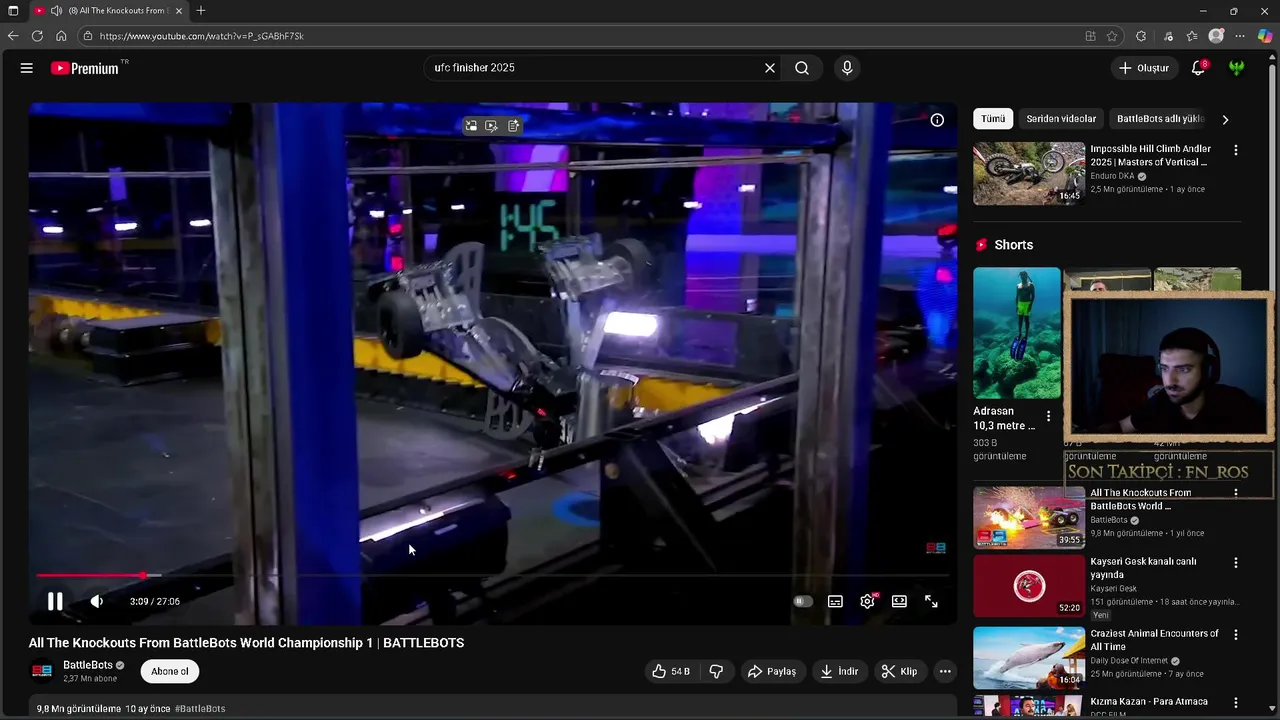1280x720 pixels.
Task: Select the Tümü filter chip
Action: pyautogui.click(x=993, y=119)
